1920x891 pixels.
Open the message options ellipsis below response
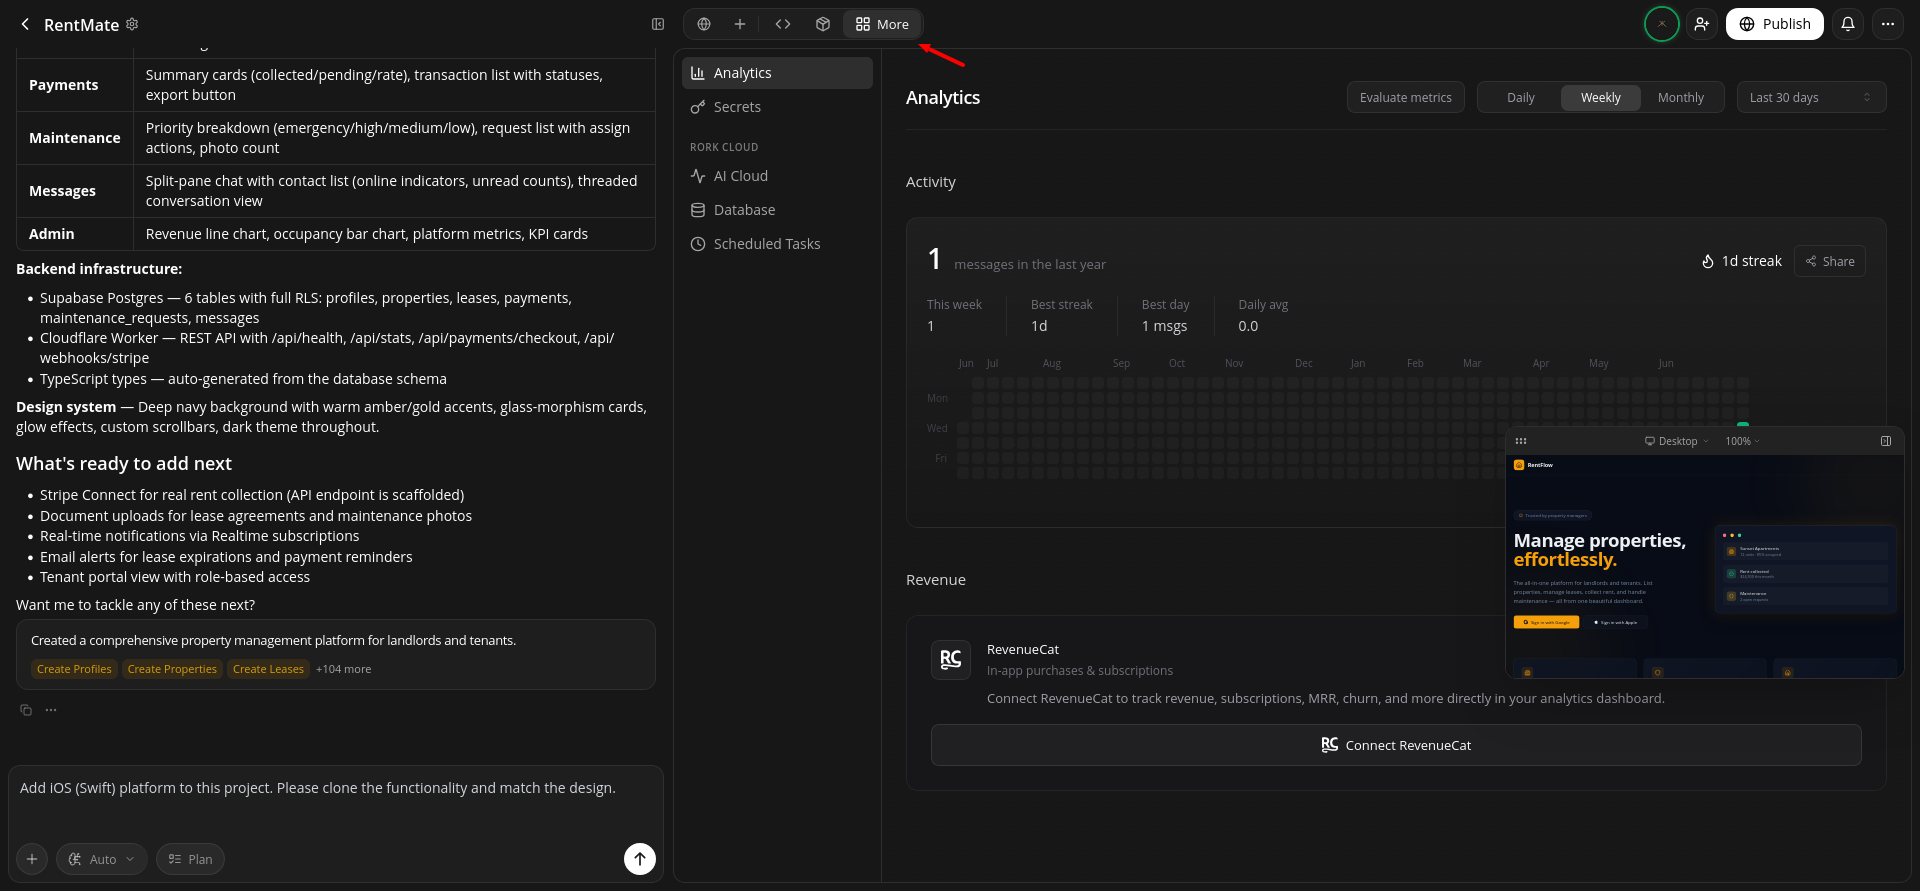[x=51, y=710]
